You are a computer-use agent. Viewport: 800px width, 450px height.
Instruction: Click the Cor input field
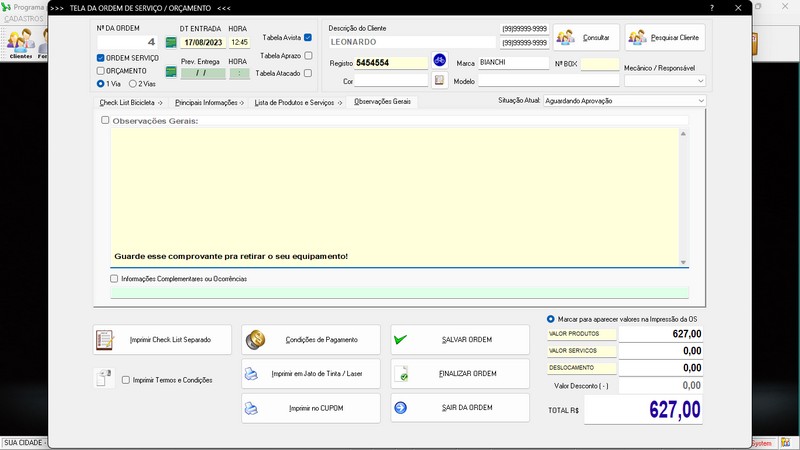391,81
